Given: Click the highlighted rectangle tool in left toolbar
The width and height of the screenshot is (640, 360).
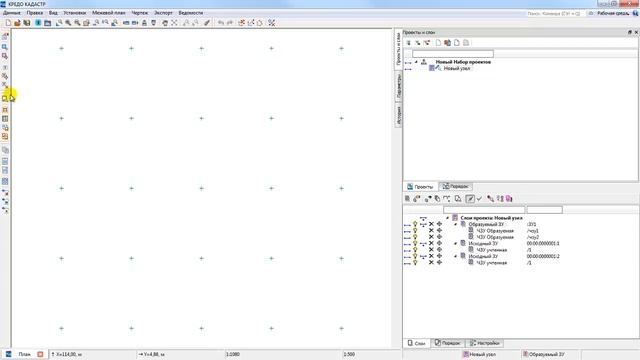Looking at the screenshot, I should pyautogui.click(x=5, y=98).
